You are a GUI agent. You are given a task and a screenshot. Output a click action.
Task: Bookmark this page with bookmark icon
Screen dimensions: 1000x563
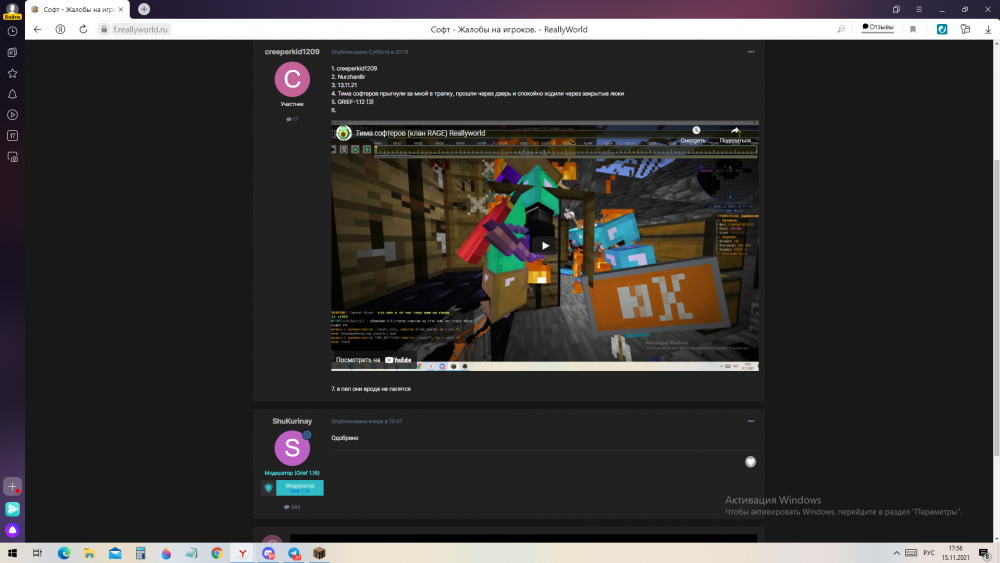coord(913,29)
